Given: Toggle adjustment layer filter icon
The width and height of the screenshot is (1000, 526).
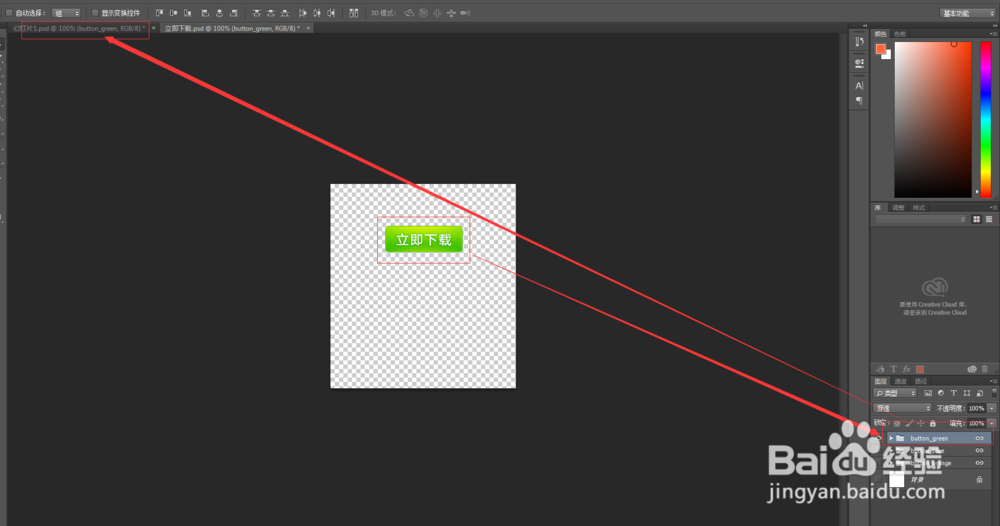Looking at the screenshot, I should (x=941, y=393).
